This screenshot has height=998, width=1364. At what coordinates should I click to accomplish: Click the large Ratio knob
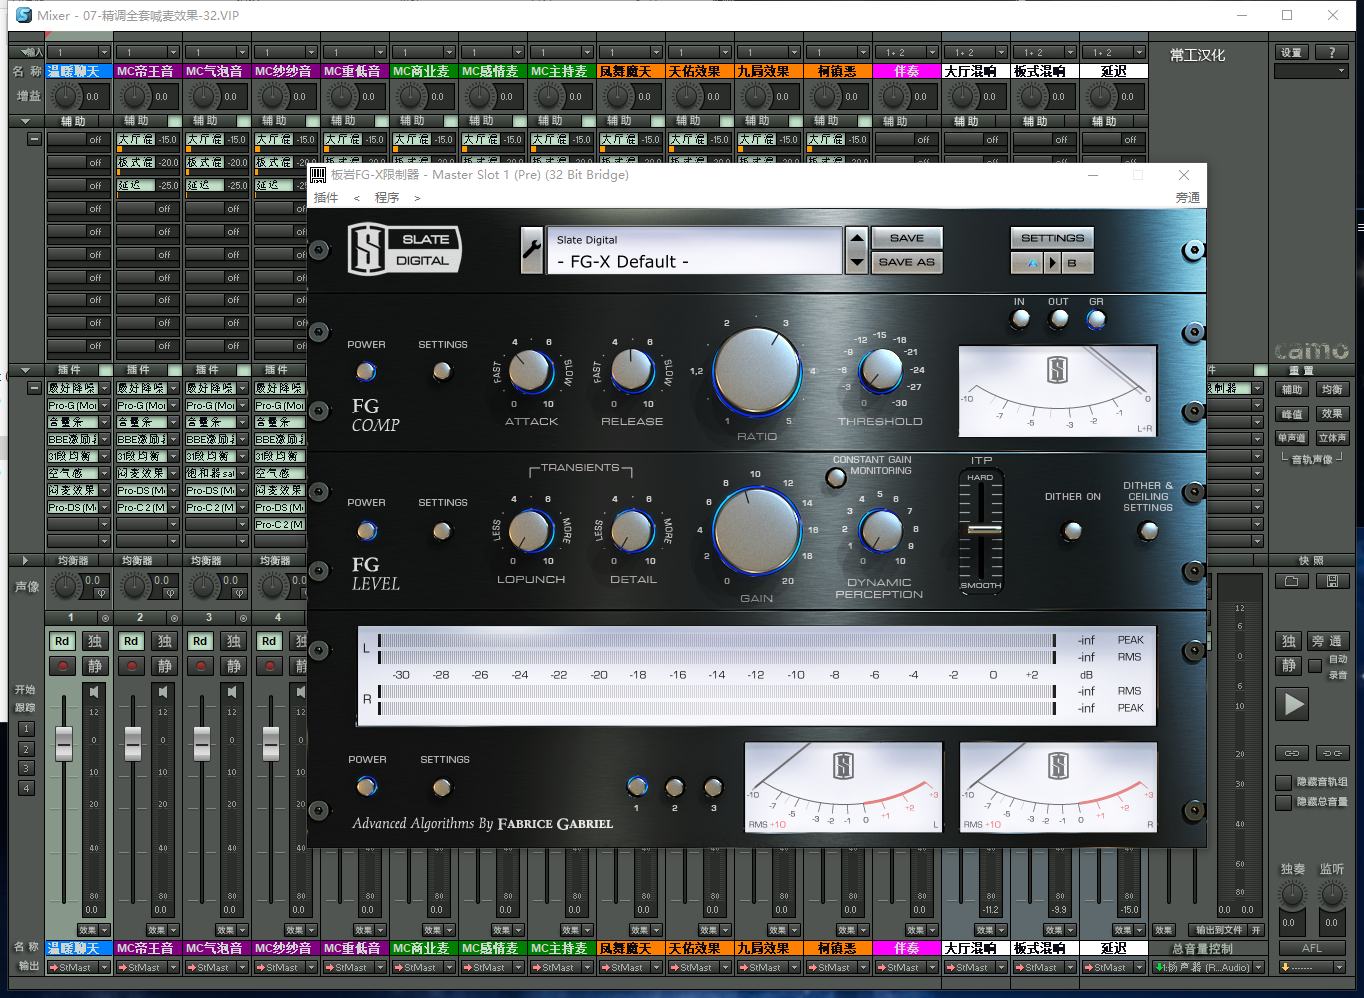point(757,371)
